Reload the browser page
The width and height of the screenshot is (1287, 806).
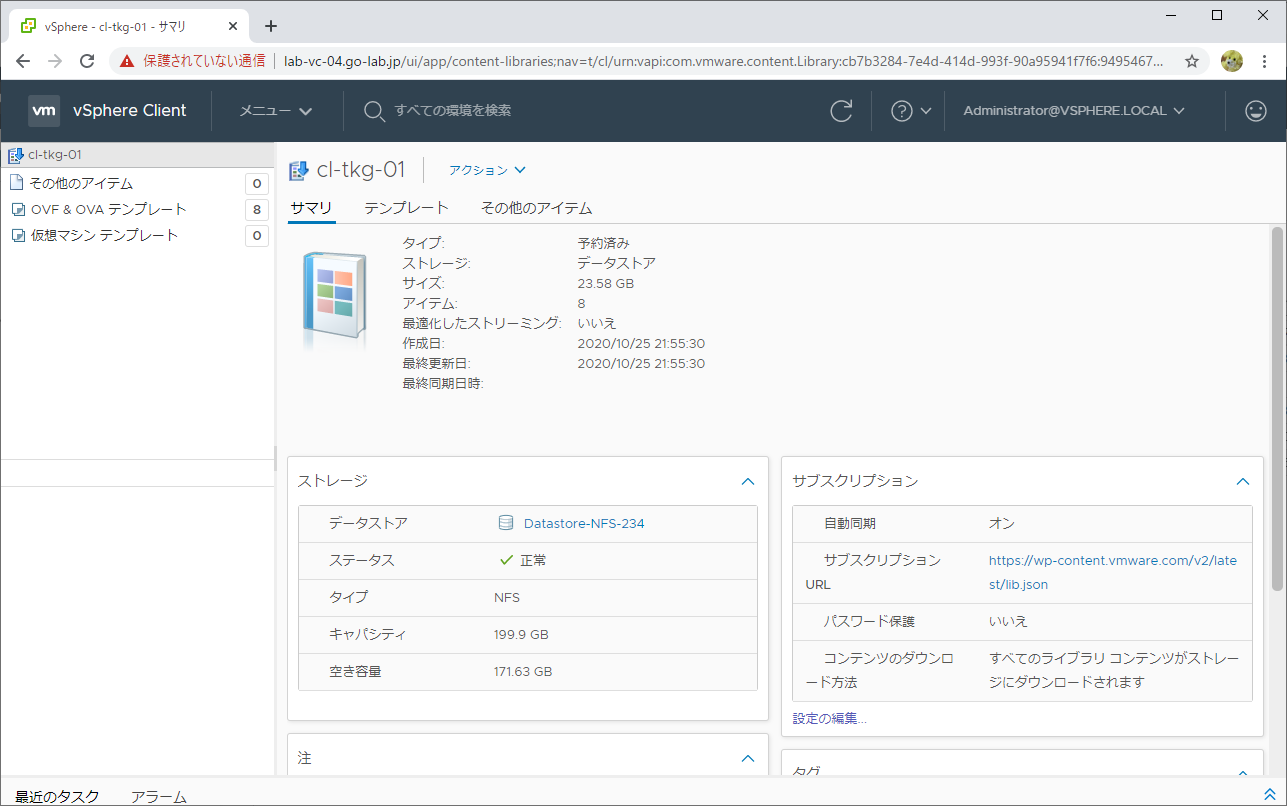click(x=88, y=61)
